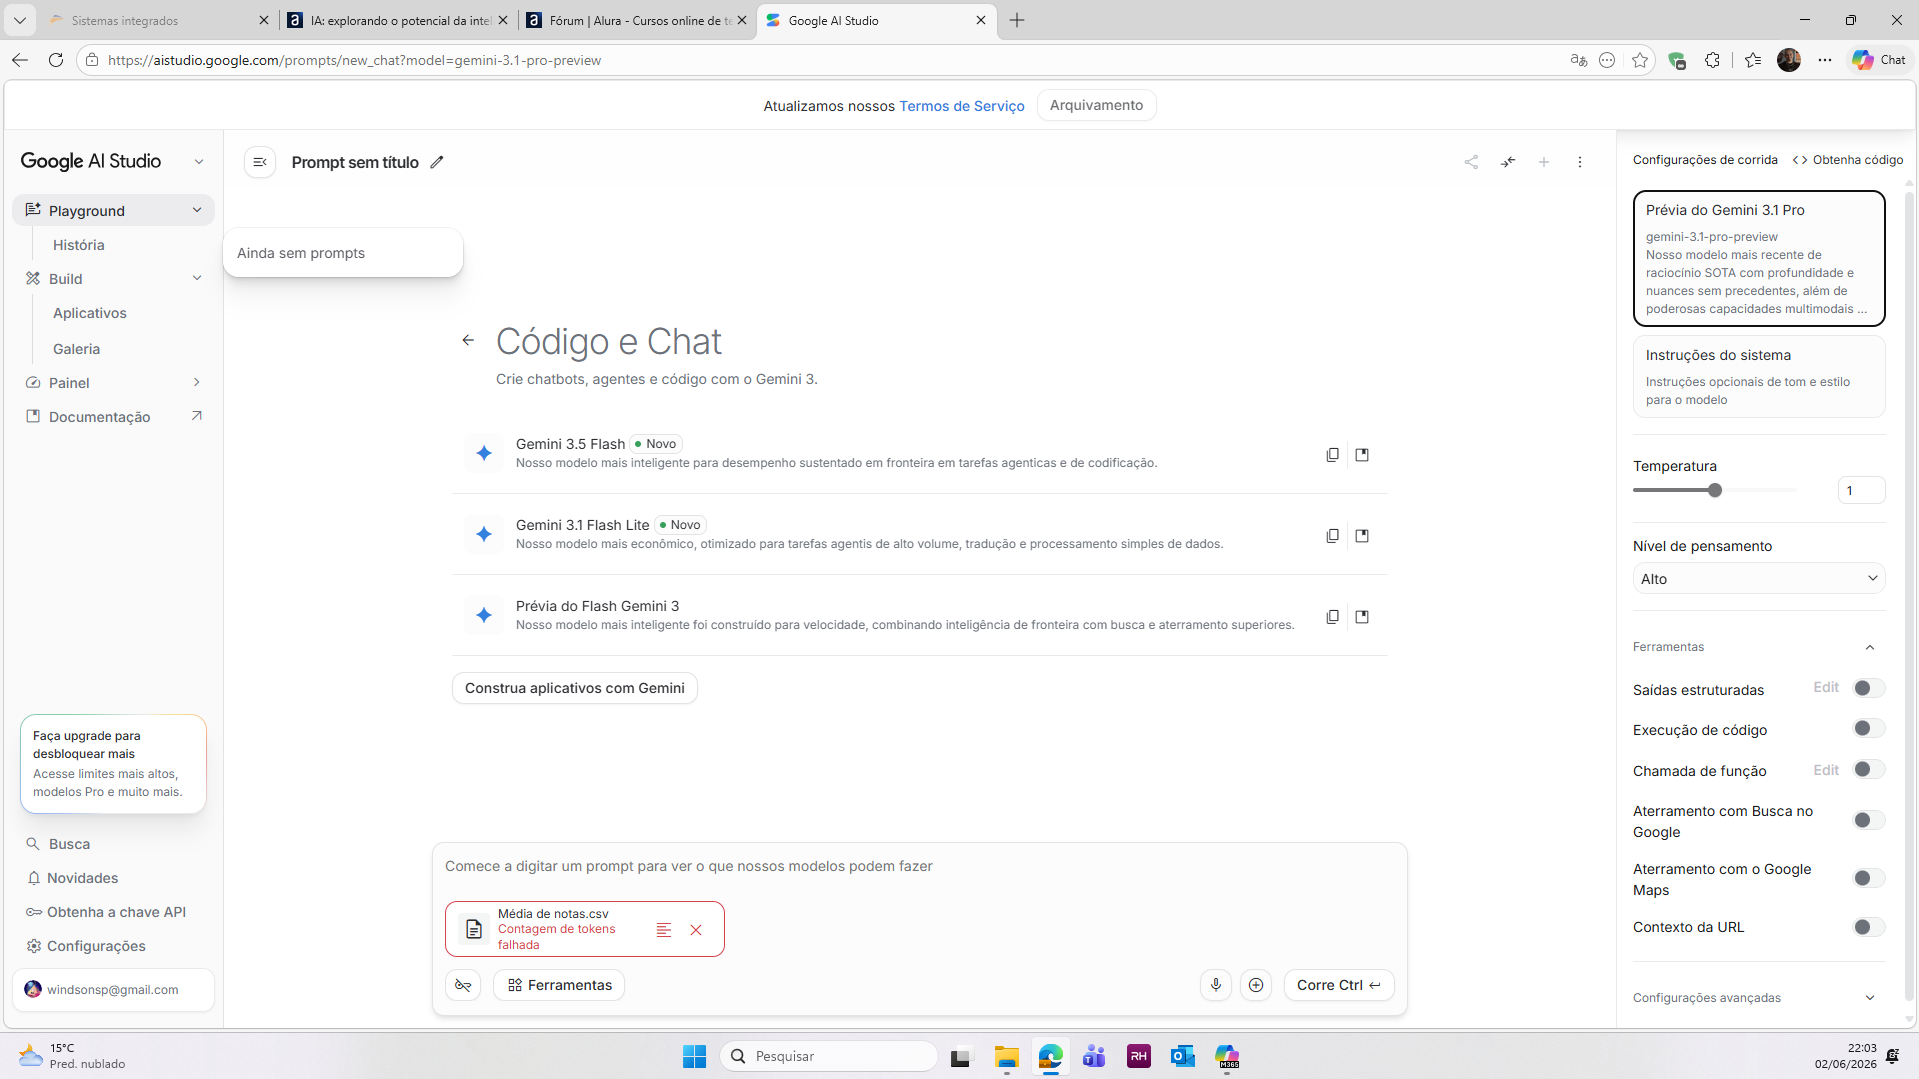Click the compare mode icon
The height and width of the screenshot is (1079, 1919).
click(1508, 162)
